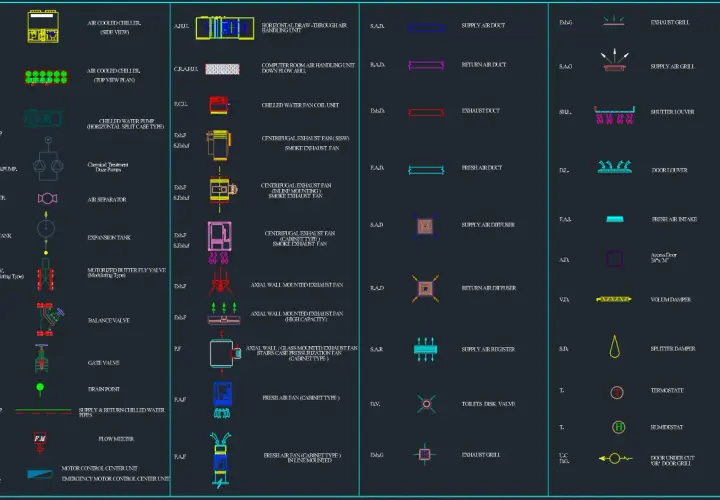
Task: Select the air cooled chiller side view symbol
Action: pos(43,27)
